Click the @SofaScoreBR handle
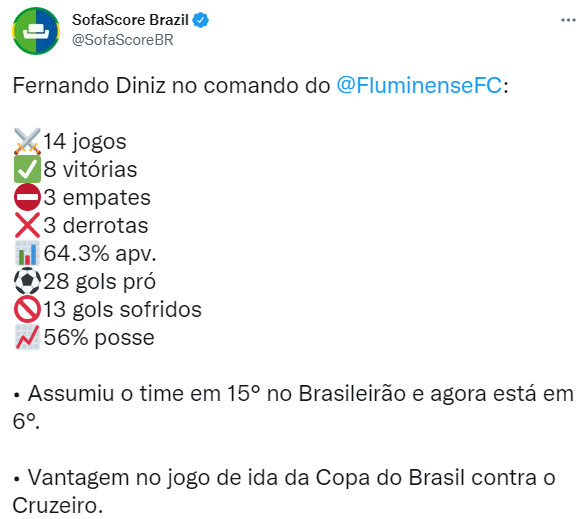 pos(123,40)
